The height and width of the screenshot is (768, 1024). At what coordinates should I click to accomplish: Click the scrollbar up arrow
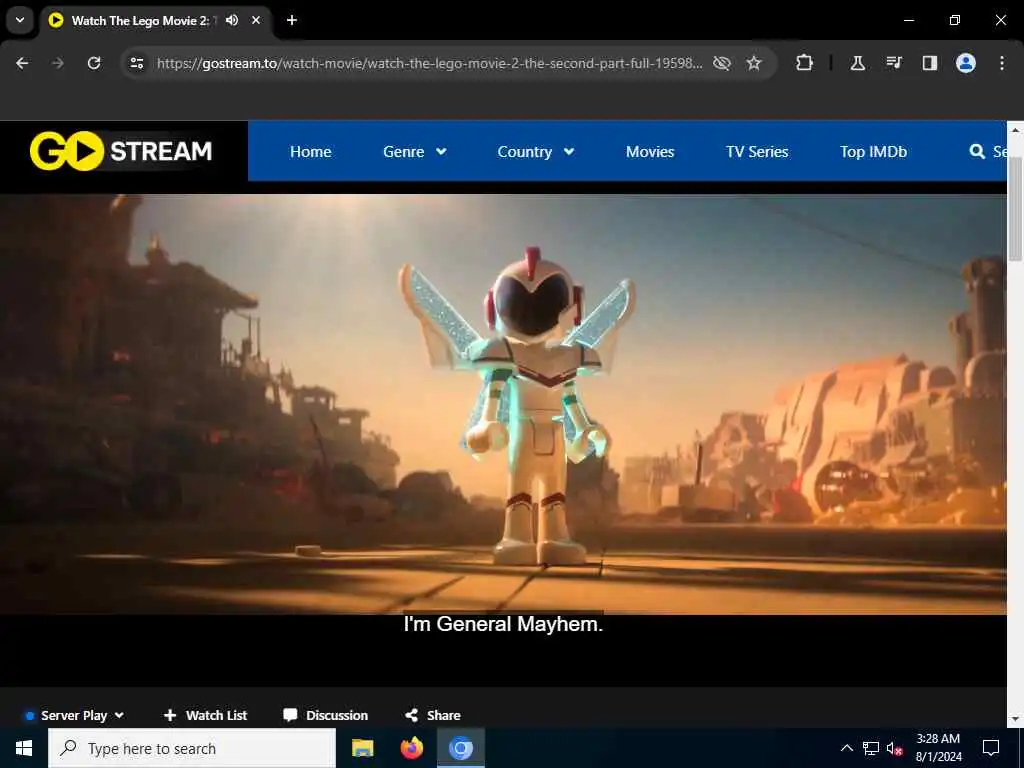[x=1015, y=130]
